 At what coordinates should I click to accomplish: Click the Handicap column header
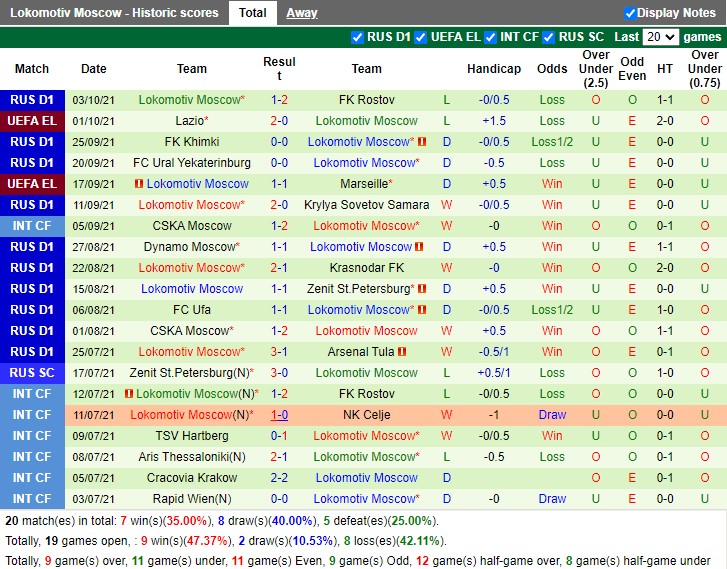click(494, 69)
